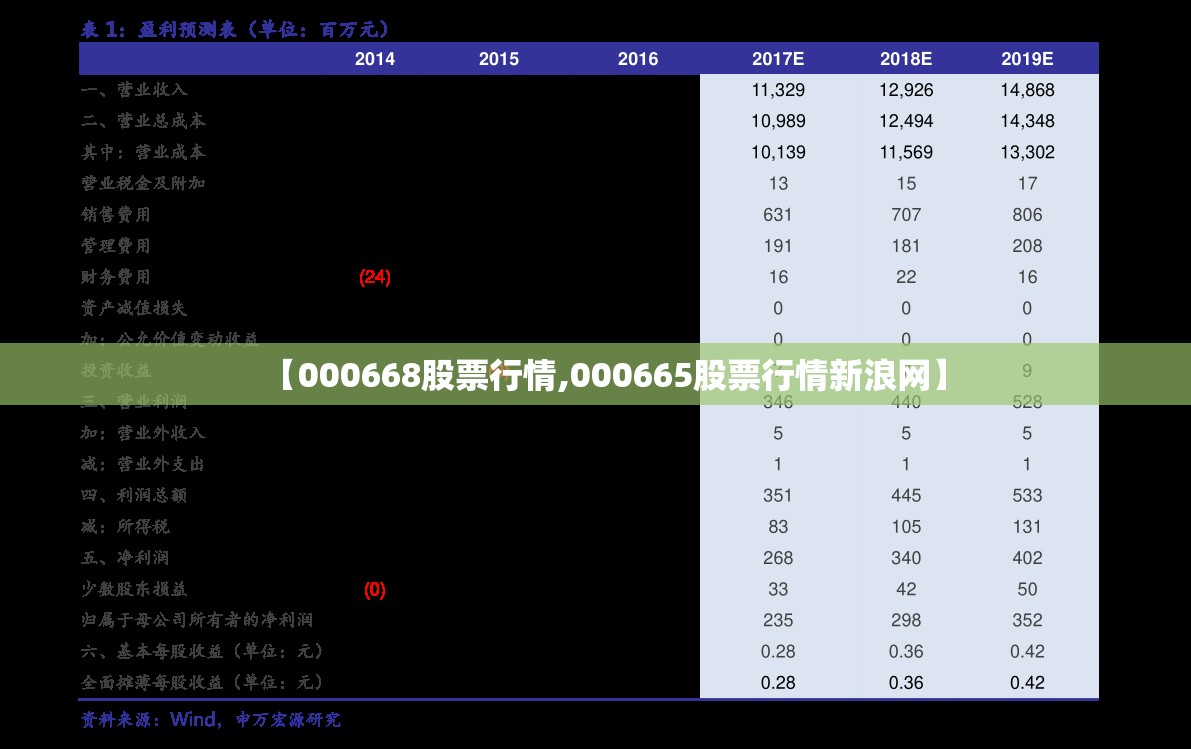Click the row label 二、营业总成本
This screenshot has width=1191, height=749.
143,121
